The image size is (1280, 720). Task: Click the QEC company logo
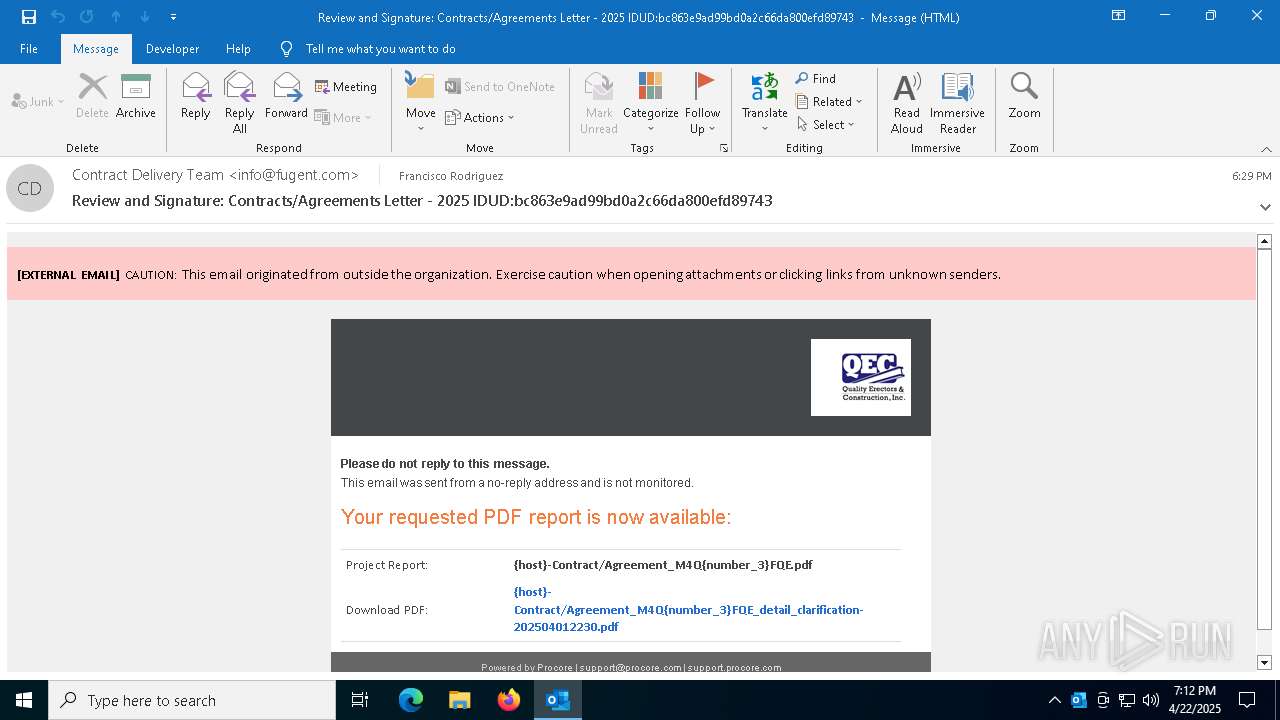(861, 377)
